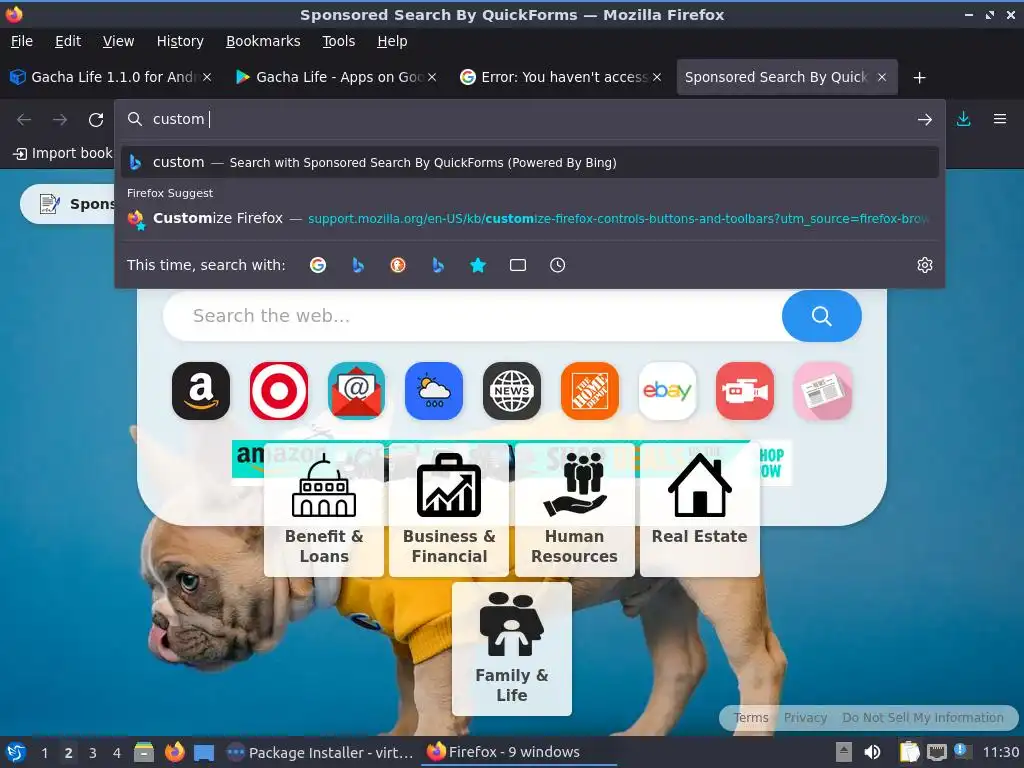Search in Bookmarks via star icon

click(478, 265)
